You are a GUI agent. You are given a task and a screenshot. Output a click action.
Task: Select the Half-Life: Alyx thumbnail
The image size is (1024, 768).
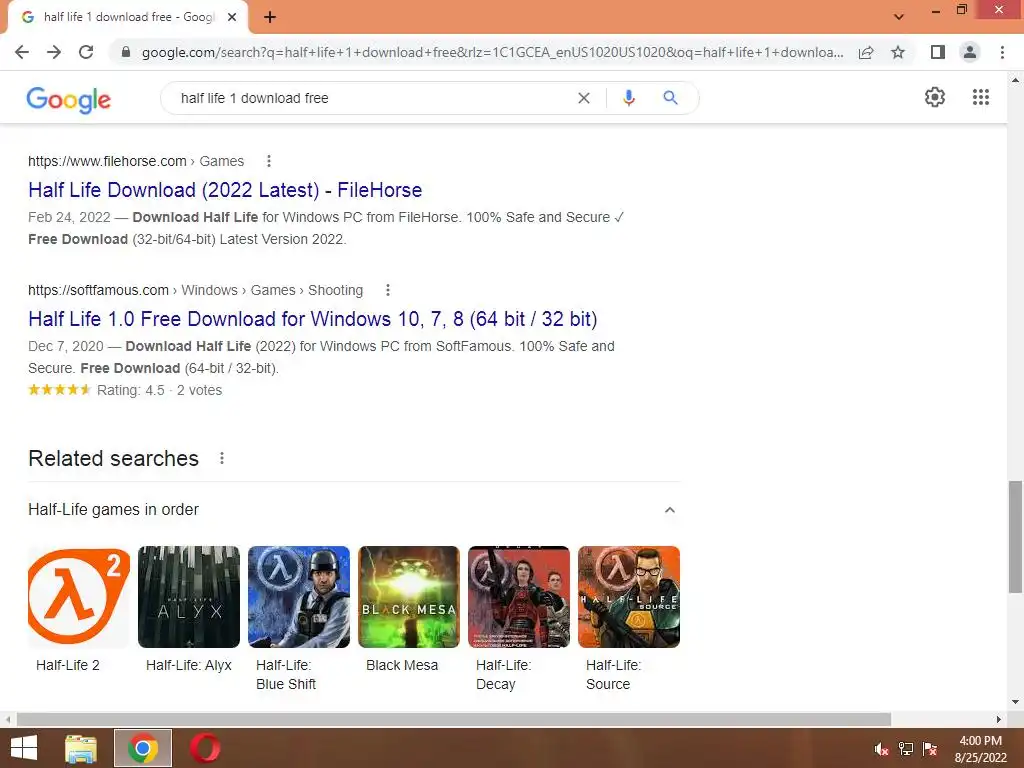[x=189, y=597]
